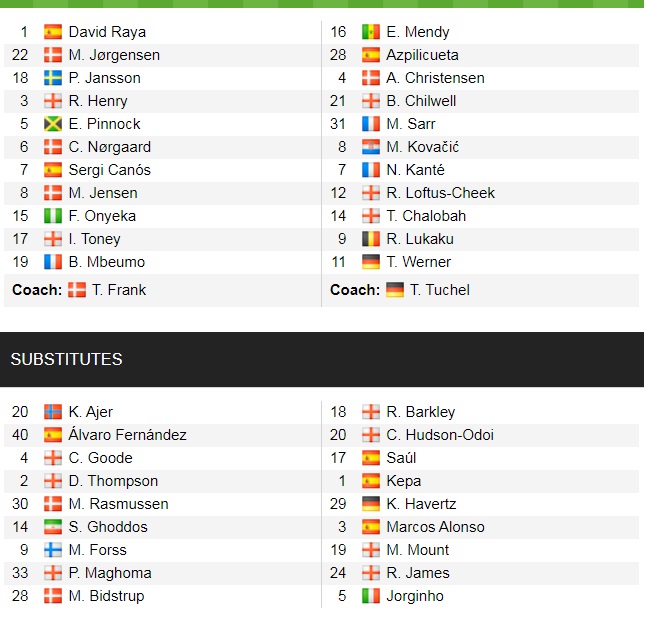Screen dimensions: 645x617
Task: Click the Finland flag next to M. Forss
Action: [x=53, y=550]
